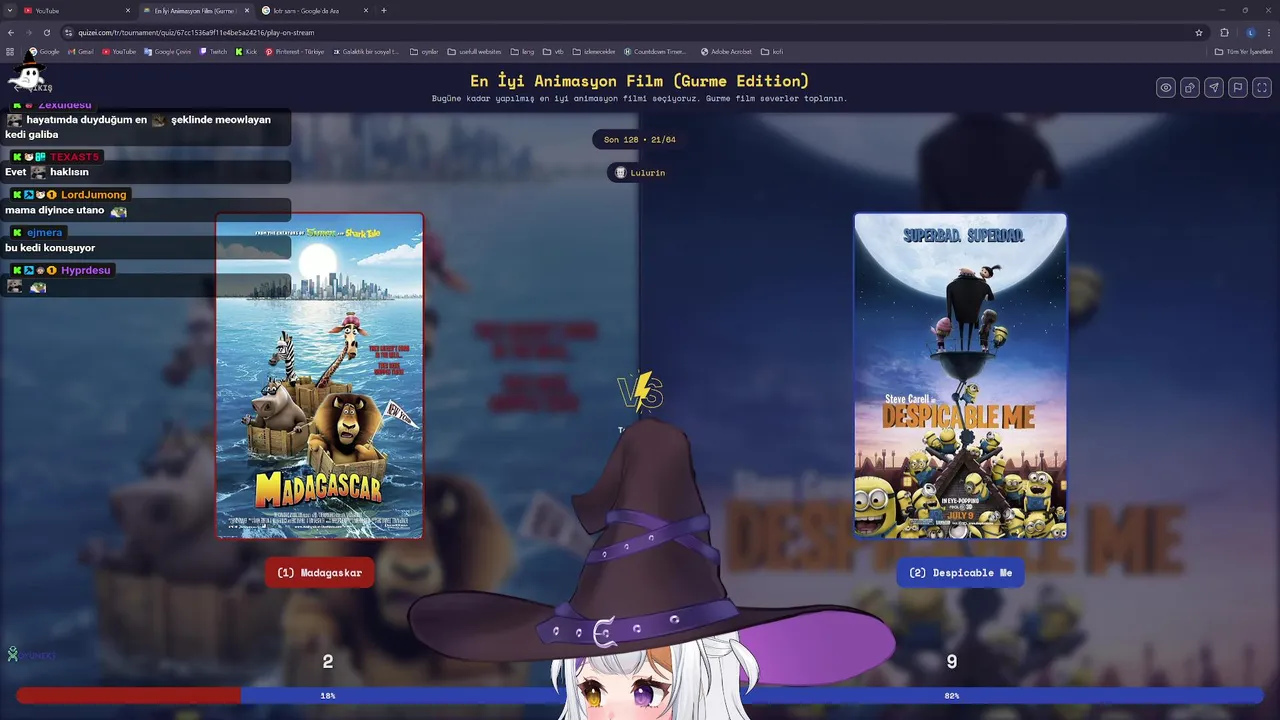Open a new browser tab
Image resolution: width=1280 pixels, height=720 pixels.
(x=384, y=10)
